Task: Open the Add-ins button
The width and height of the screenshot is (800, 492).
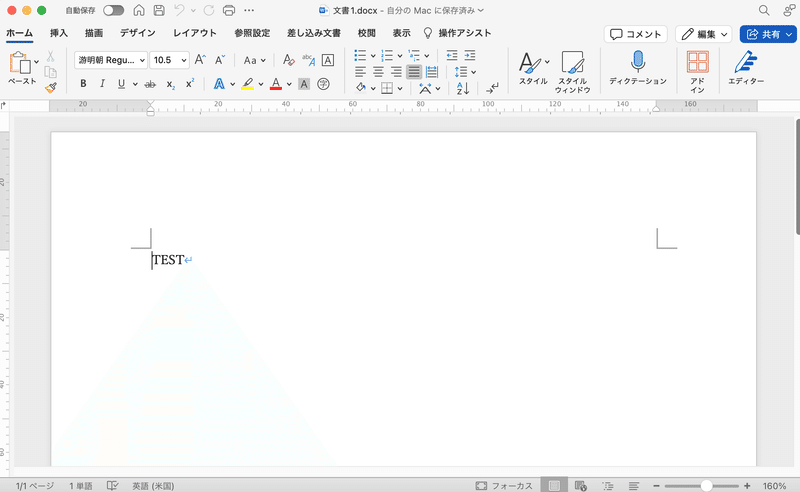Action: click(697, 71)
